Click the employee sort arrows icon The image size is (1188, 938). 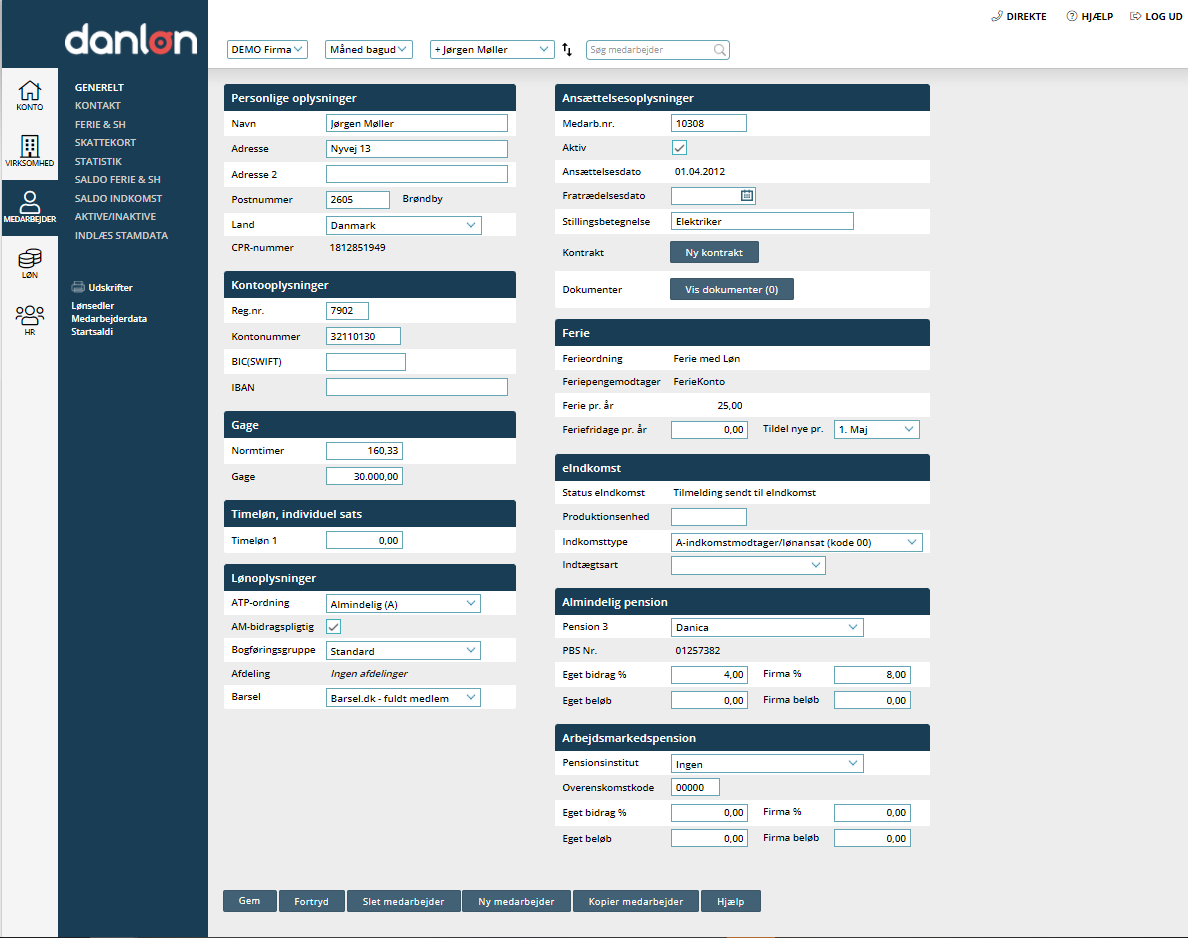coord(567,49)
